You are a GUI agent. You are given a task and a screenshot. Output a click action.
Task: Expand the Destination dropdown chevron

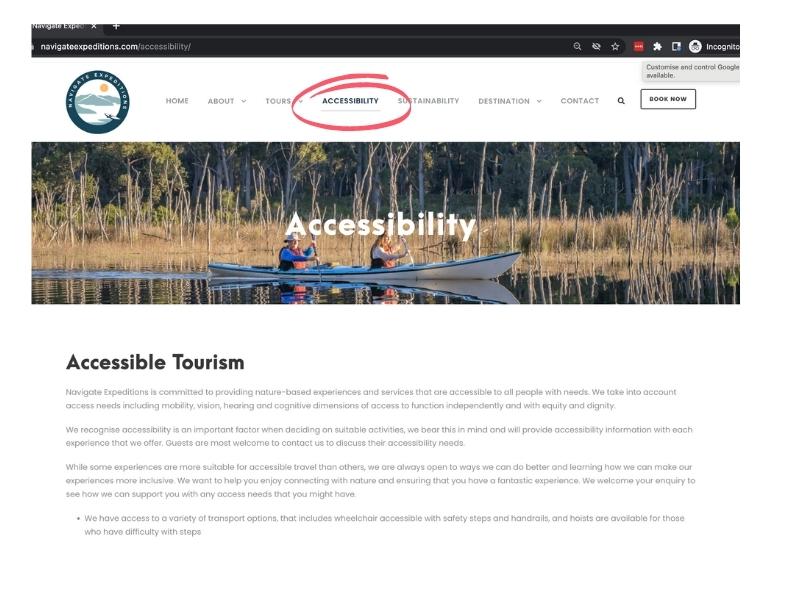coord(539,101)
